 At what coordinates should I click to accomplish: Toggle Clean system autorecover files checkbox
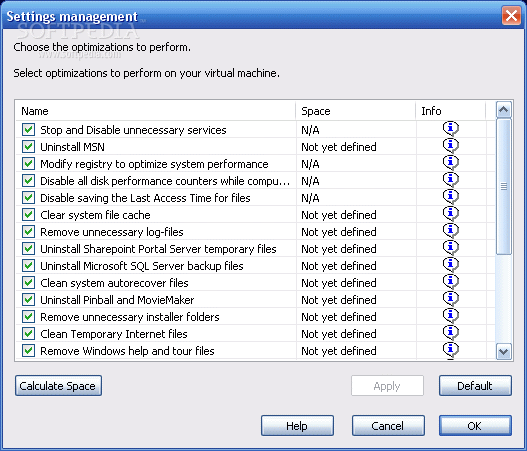coord(29,283)
